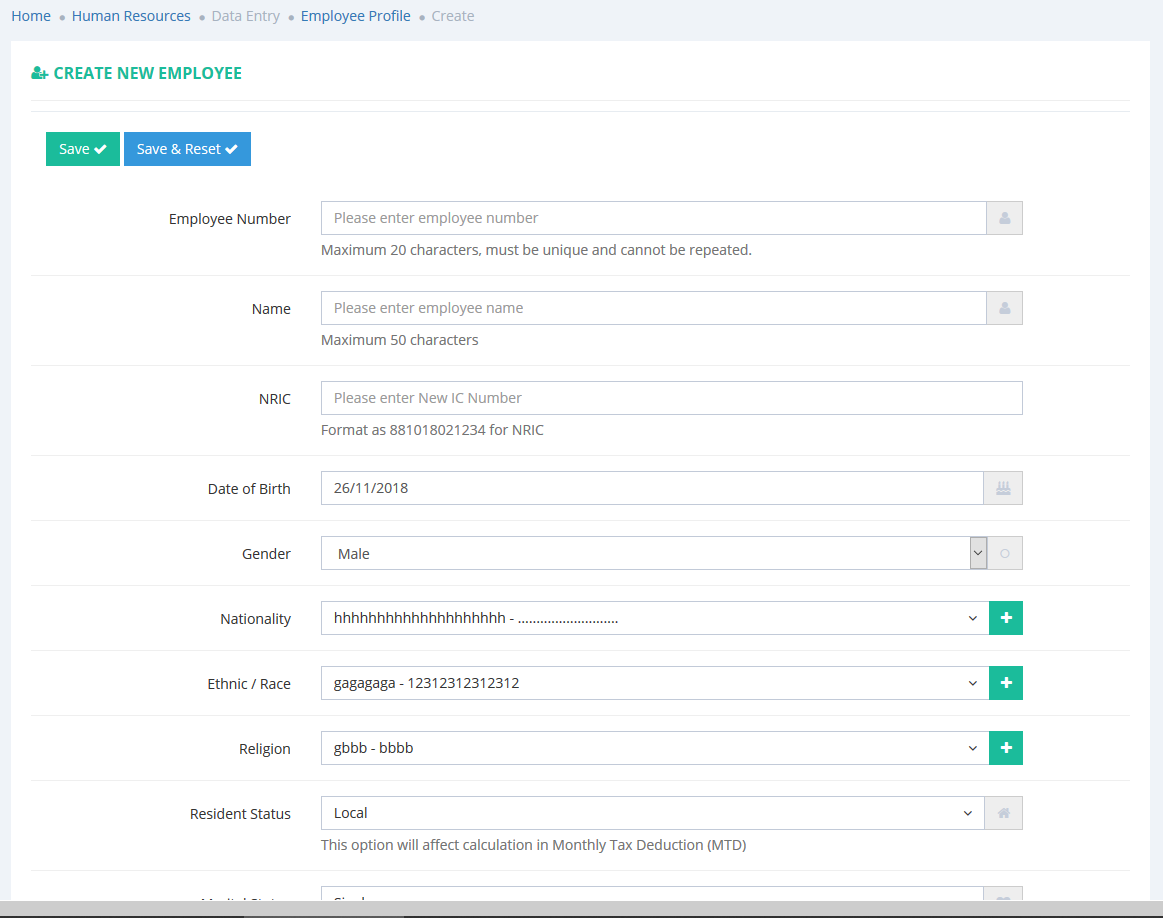Click the home icon beside Resident Status
Viewport: 1163px width, 918px height.
pos(1004,813)
